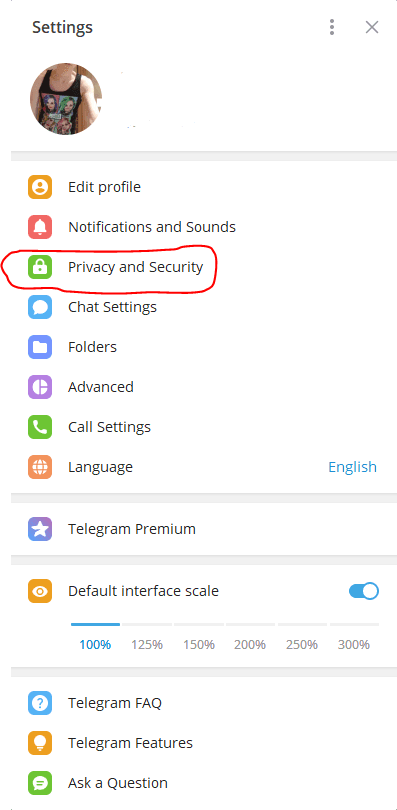
Task: Click the Telegram Premium star icon
Action: tap(40, 529)
